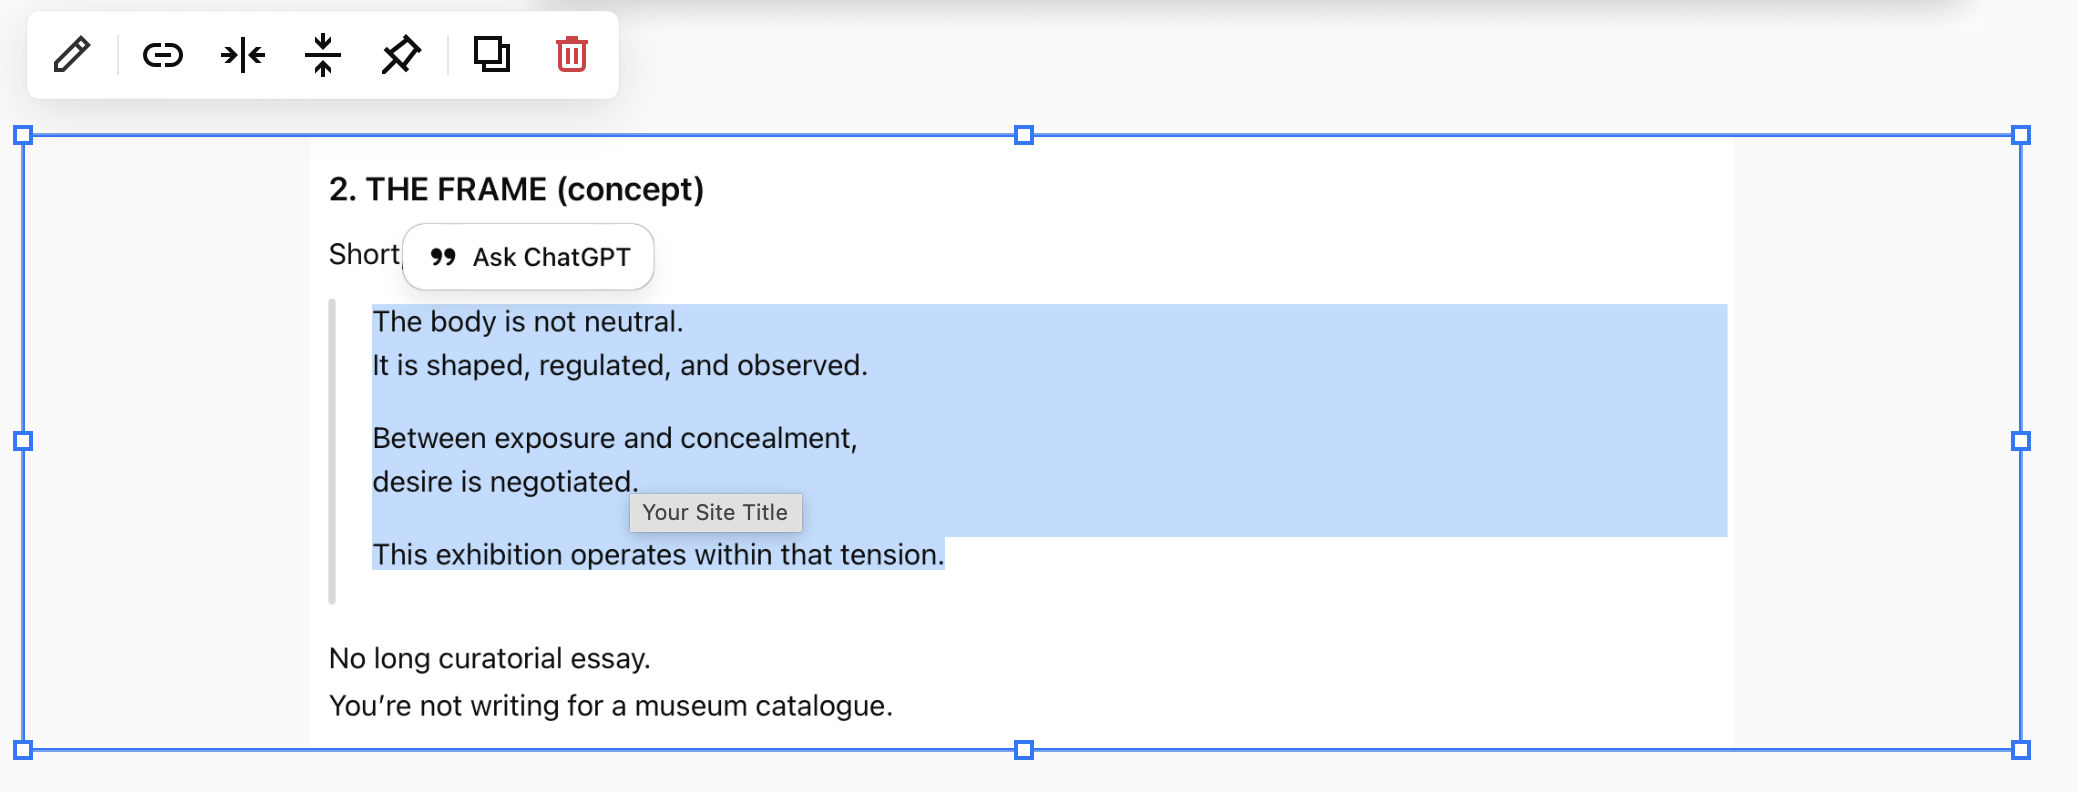Duplicate the selected element
This screenshot has height=792, width=2078.
(491, 55)
